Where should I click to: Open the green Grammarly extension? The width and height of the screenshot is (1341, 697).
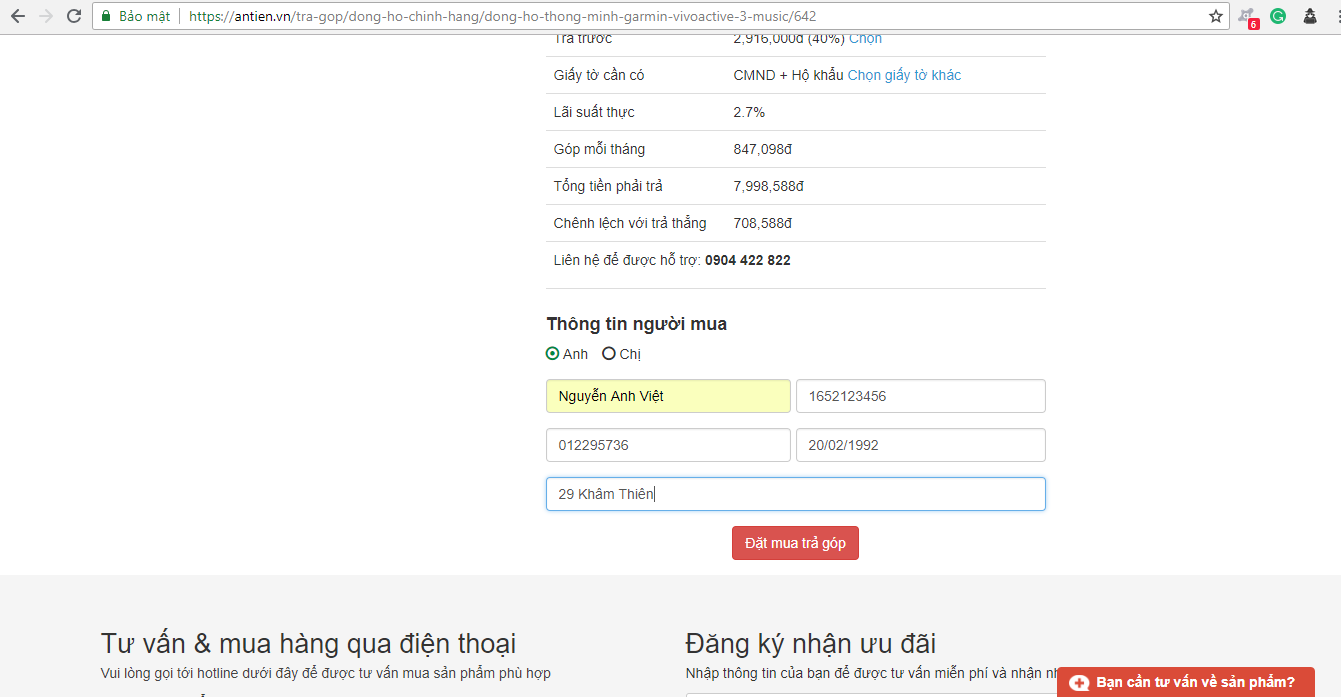pos(1278,16)
